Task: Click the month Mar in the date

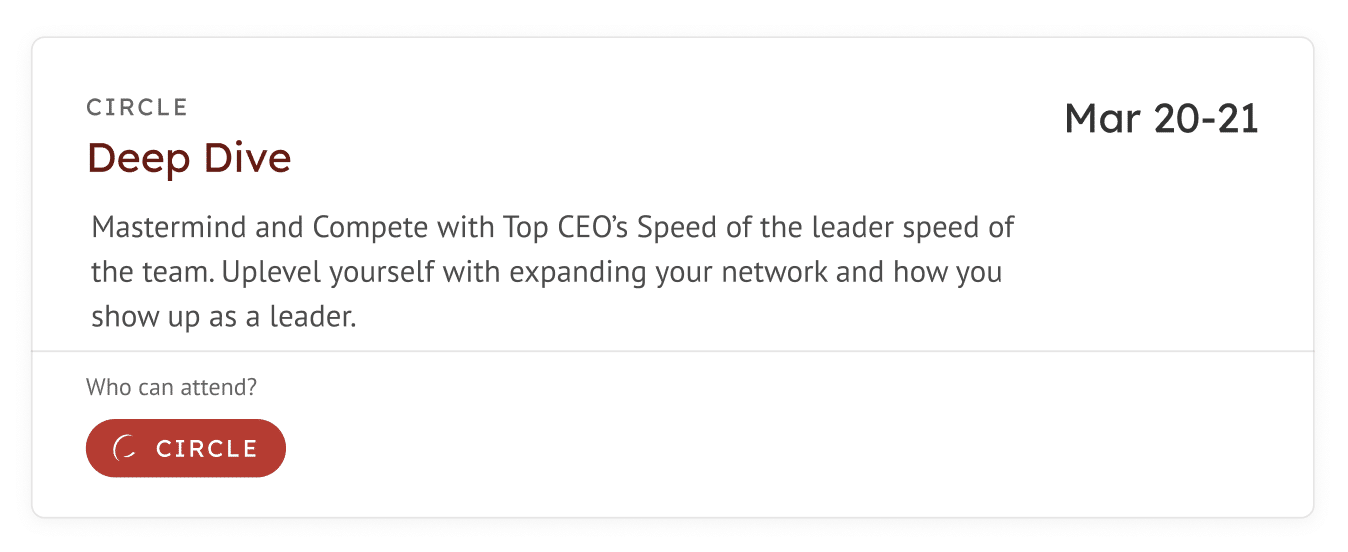Action: pos(1103,119)
